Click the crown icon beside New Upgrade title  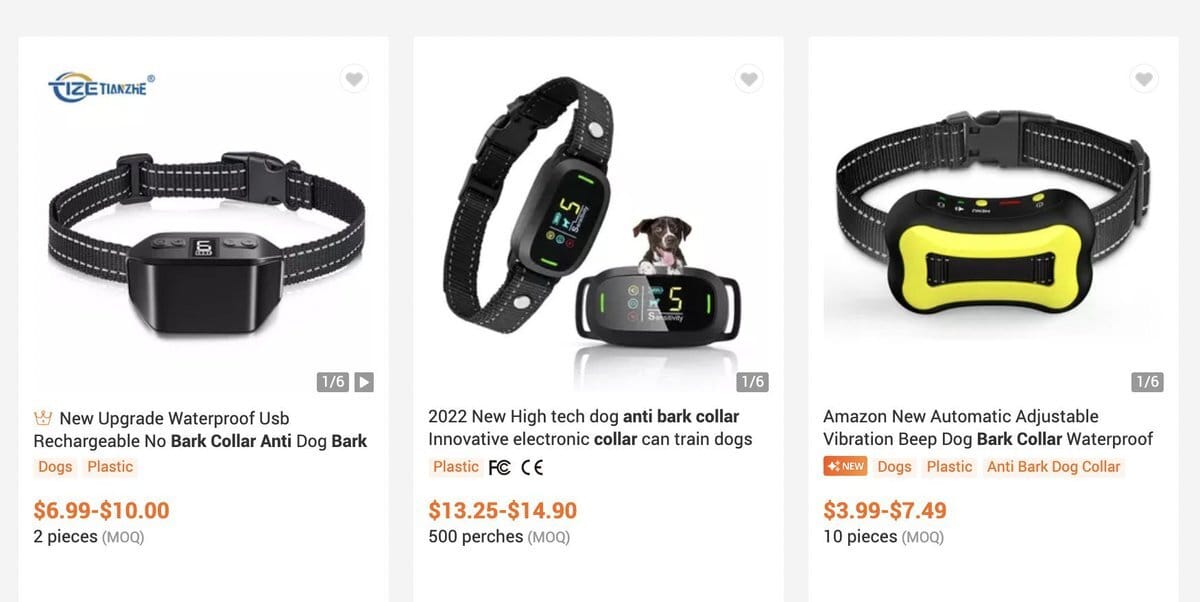pos(43,418)
